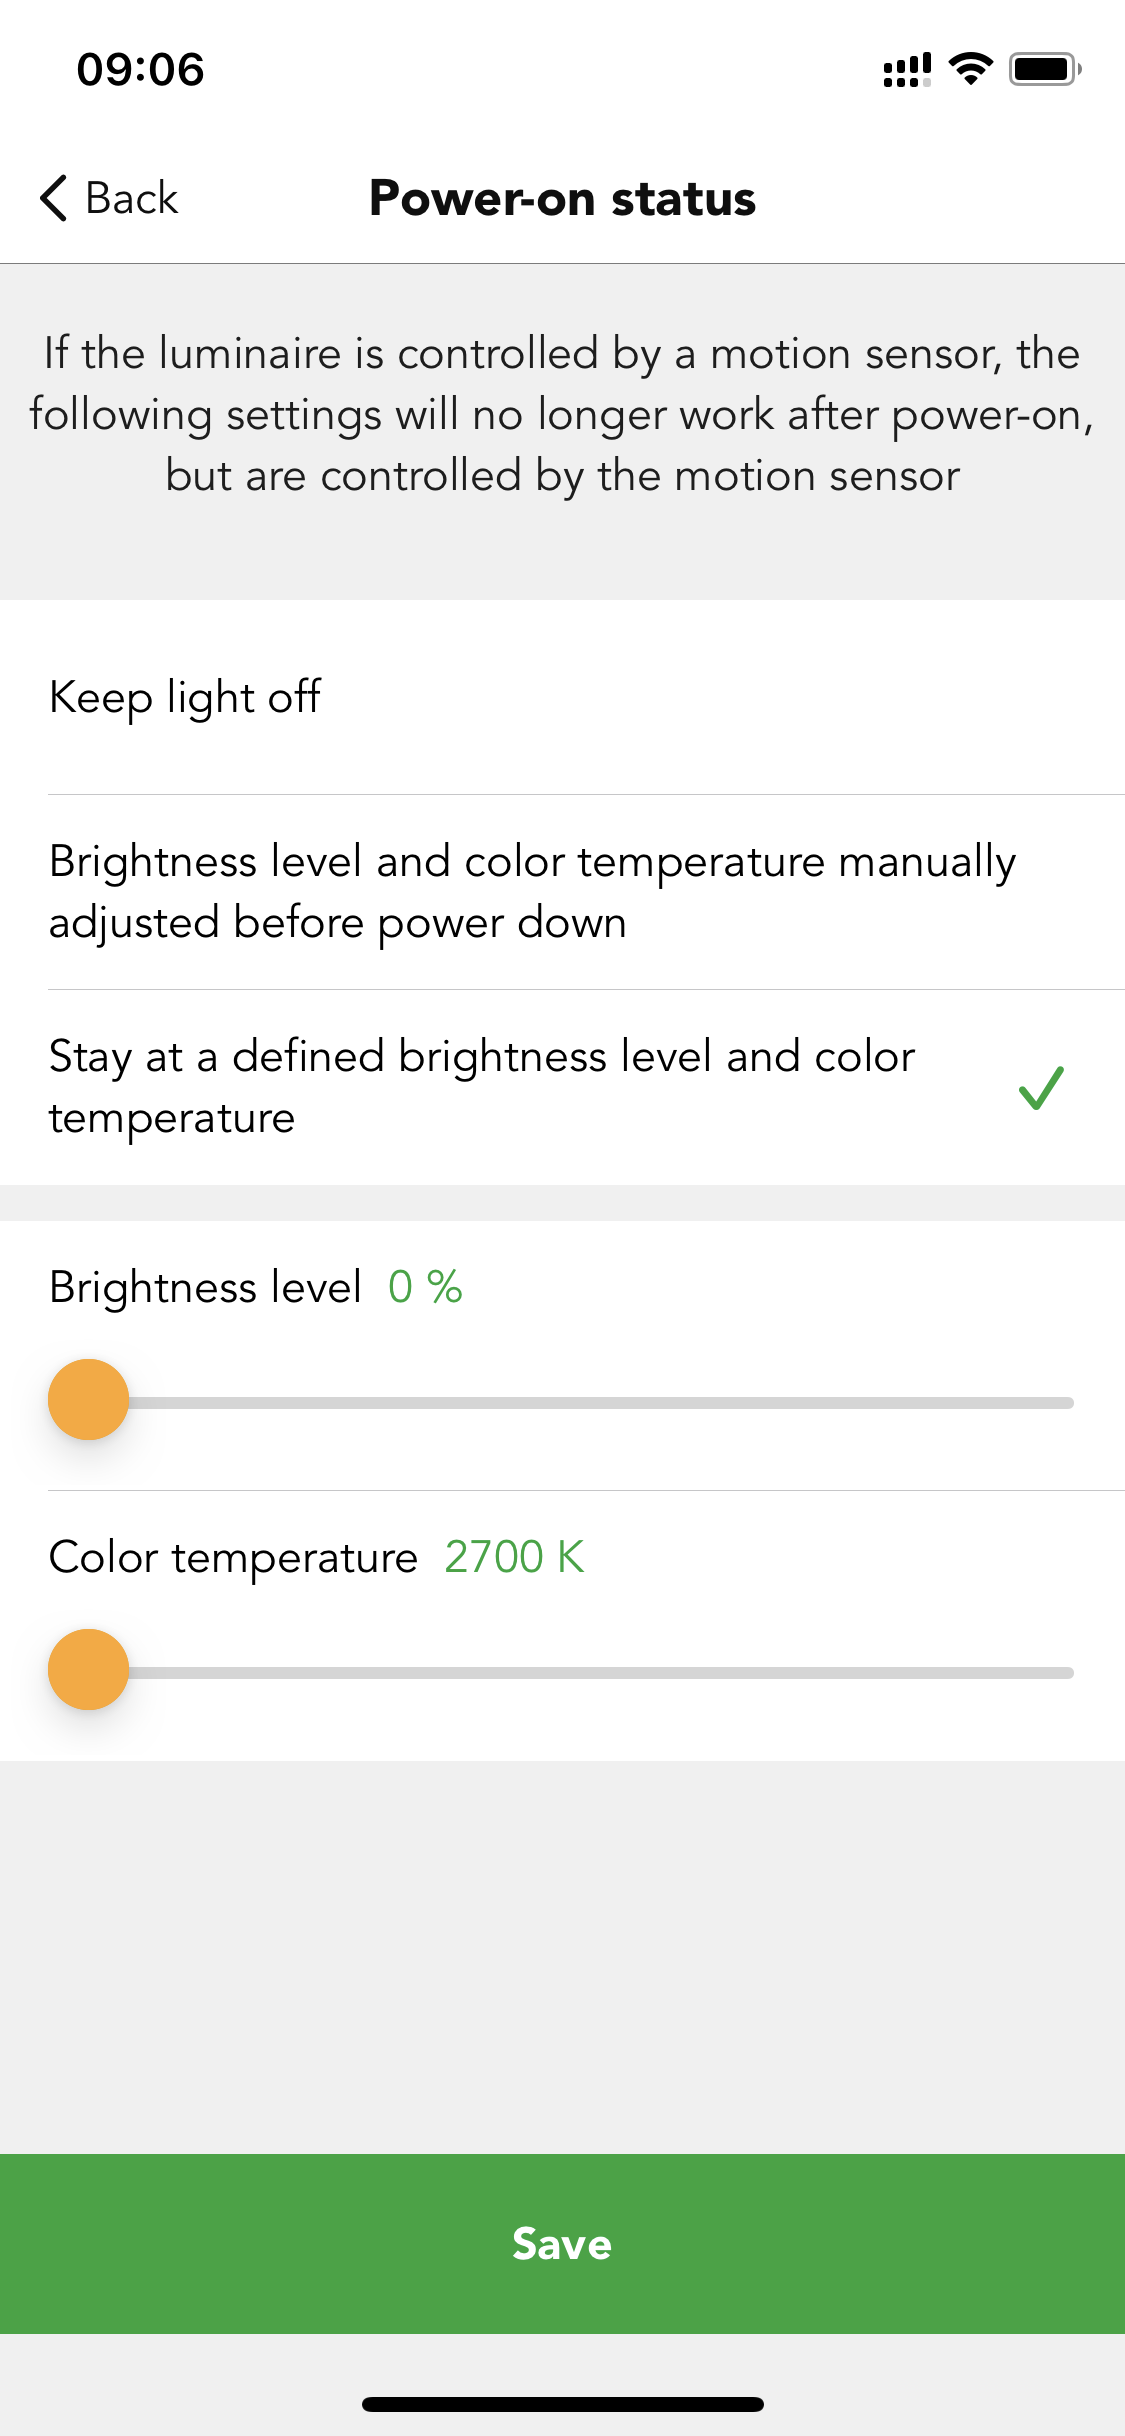Tap the green checkmark icon
Viewport: 1125px width, 2436px height.
[1041, 1088]
